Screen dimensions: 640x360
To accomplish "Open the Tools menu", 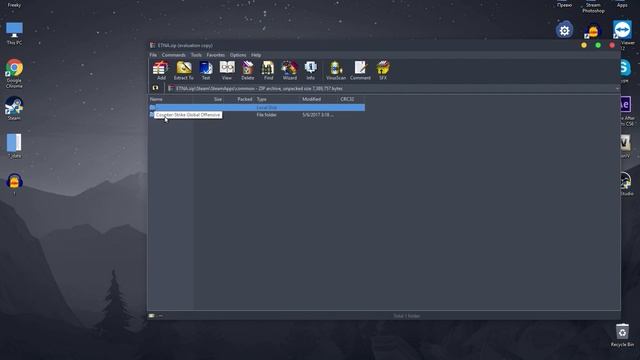I will pos(196,55).
